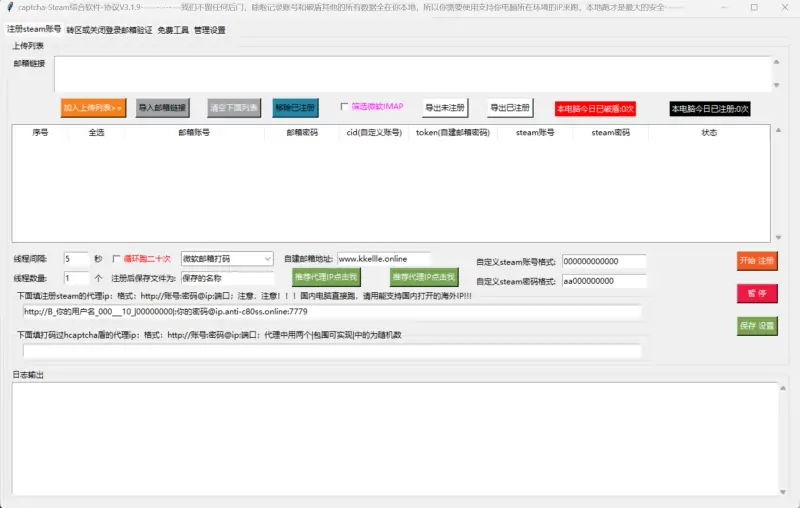Click the 全选 column header
Screen dimensions: 800x508
[97, 132]
